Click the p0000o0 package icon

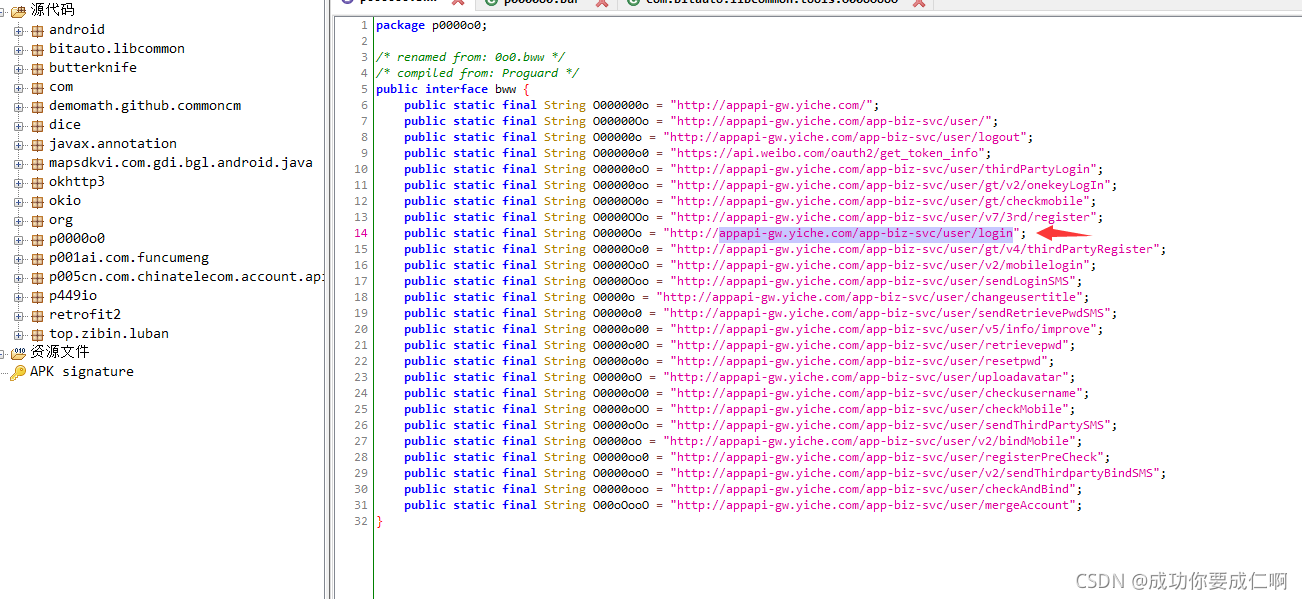38,239
